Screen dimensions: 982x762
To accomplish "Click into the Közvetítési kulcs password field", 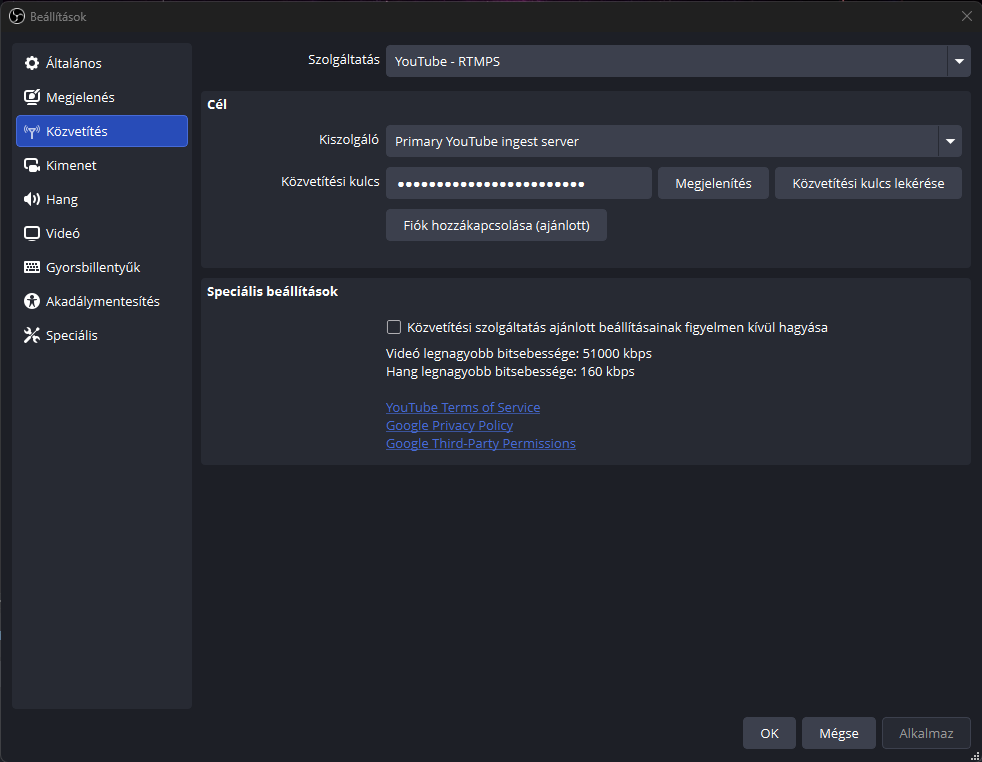I will point(518,184).
